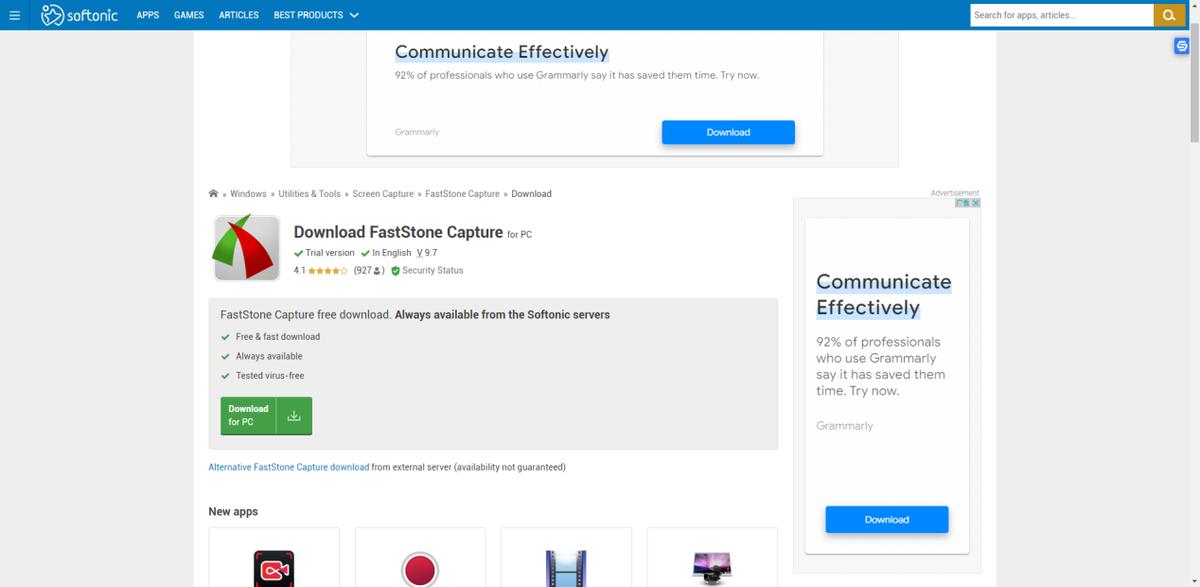Open the red video recorder app thumbnail

273,568
